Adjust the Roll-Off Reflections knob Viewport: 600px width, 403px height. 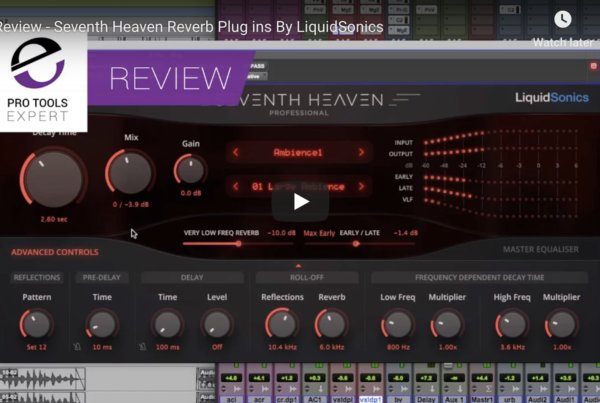point(282,323)
